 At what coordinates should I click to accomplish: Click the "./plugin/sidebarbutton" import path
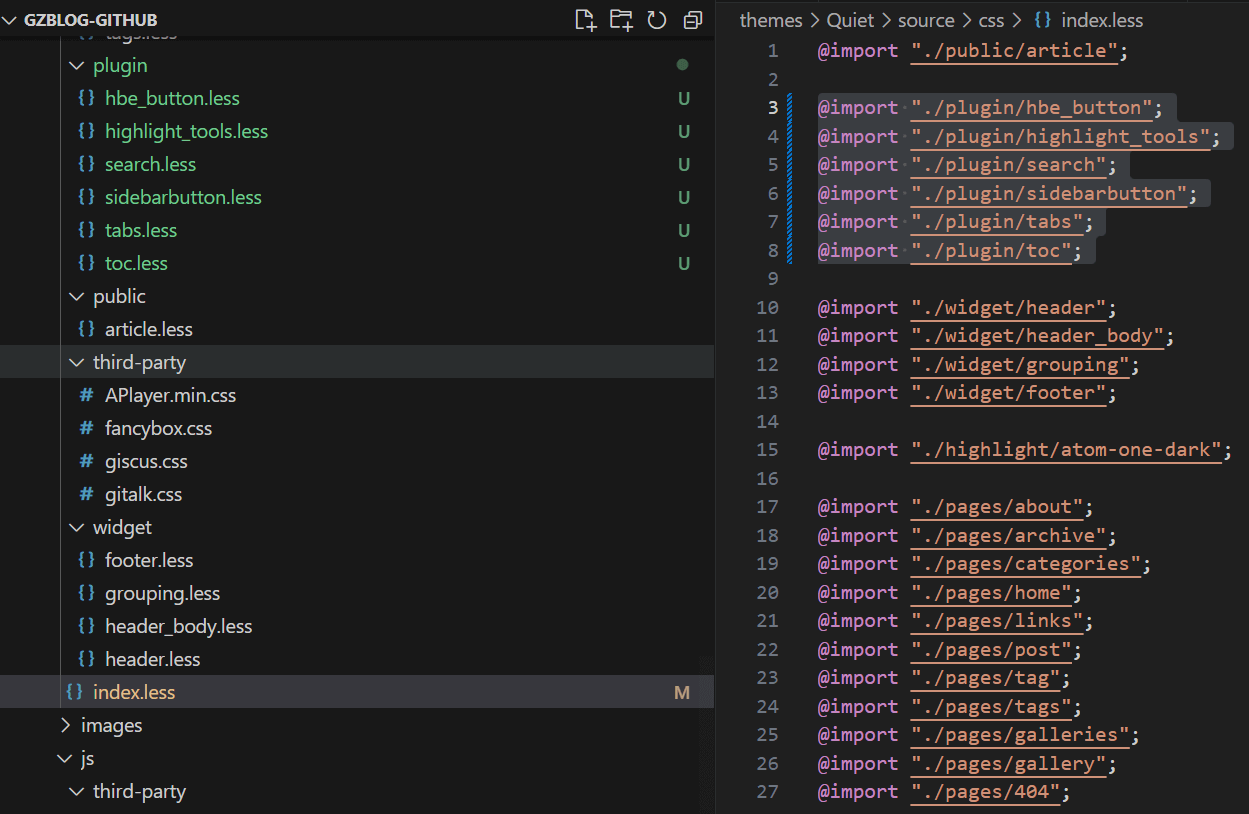(1049, 193)
